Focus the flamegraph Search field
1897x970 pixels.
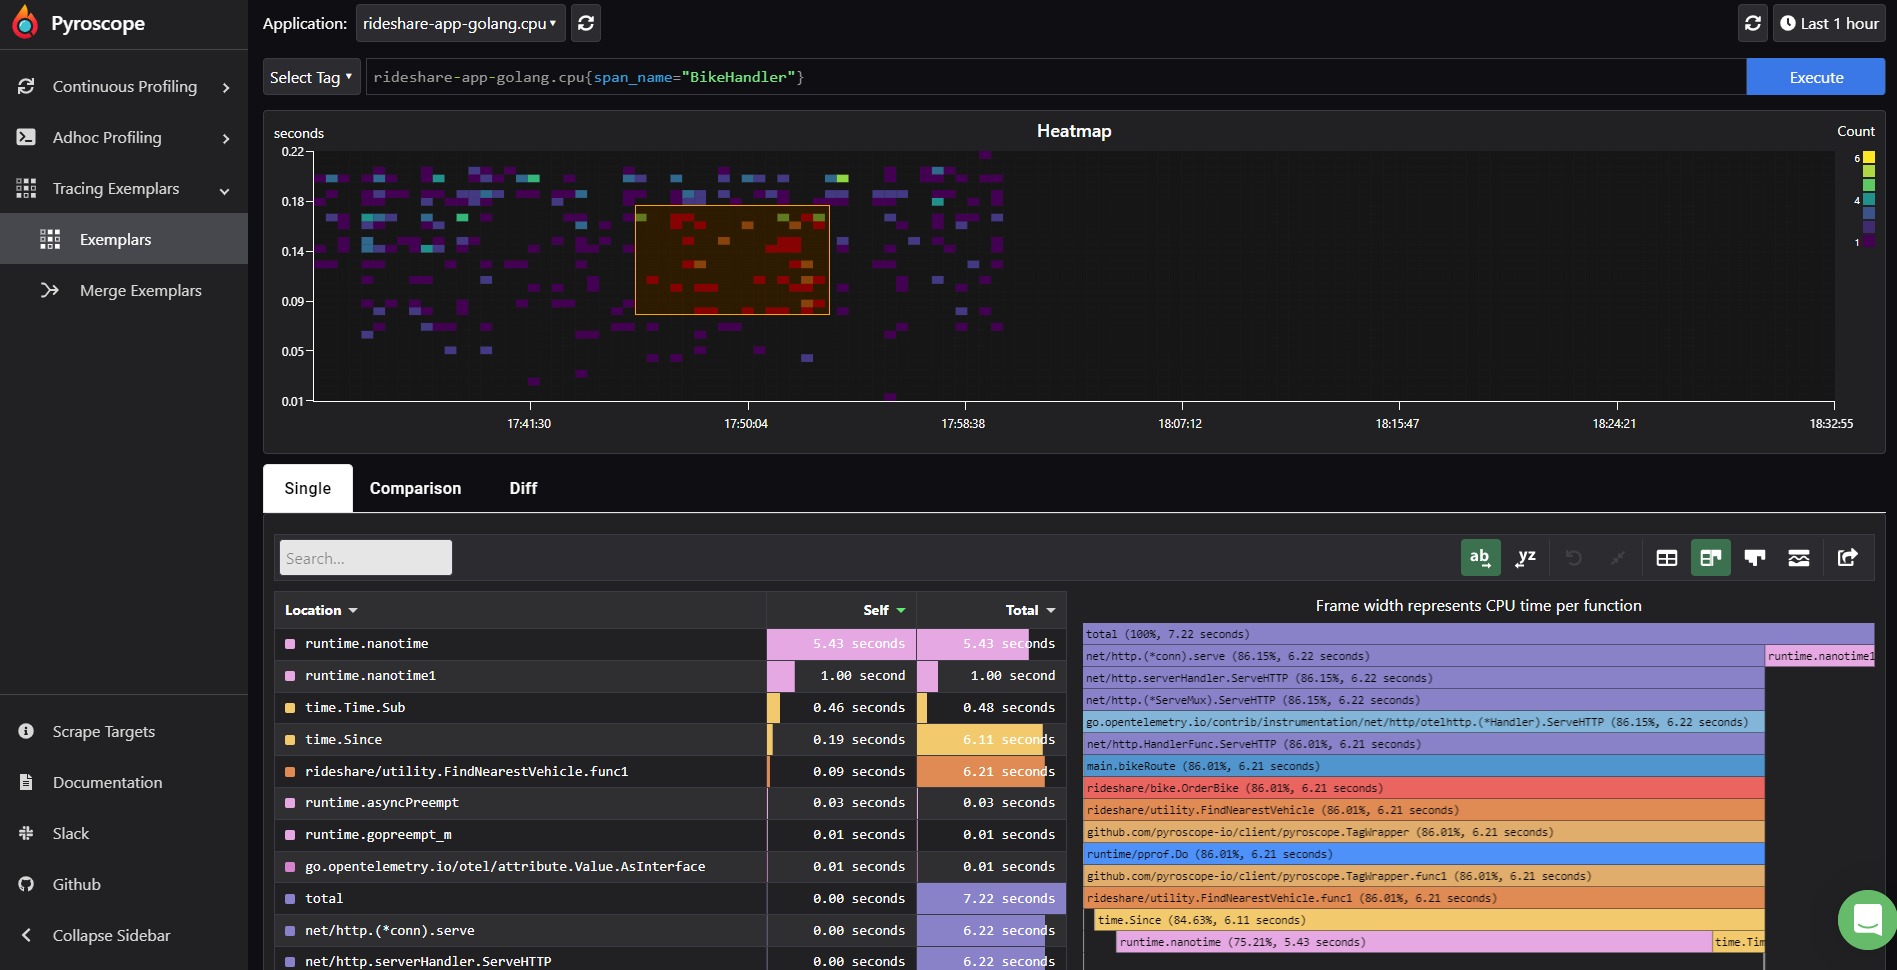tap(365, 558)
